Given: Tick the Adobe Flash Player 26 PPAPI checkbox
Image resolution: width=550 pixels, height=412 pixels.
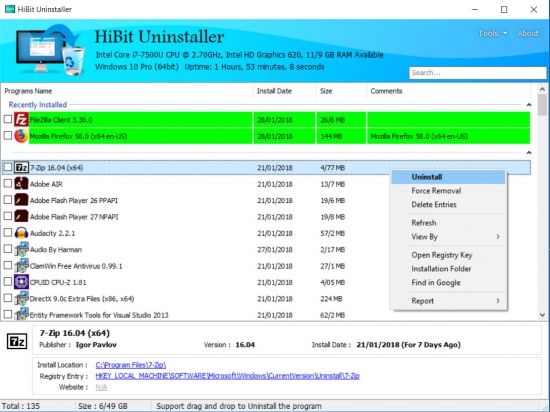Looking at the screenshot, I should (8, 200).
